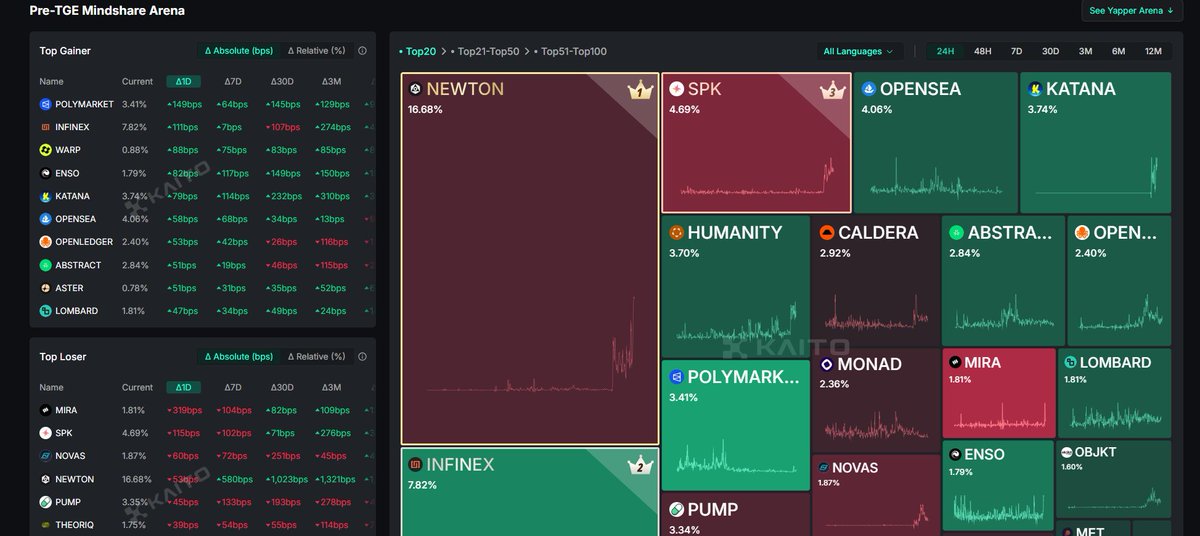Click the Pump icon in Top Loser list
The width and height of the screenshot is (1200, 536).
(45, 502)
